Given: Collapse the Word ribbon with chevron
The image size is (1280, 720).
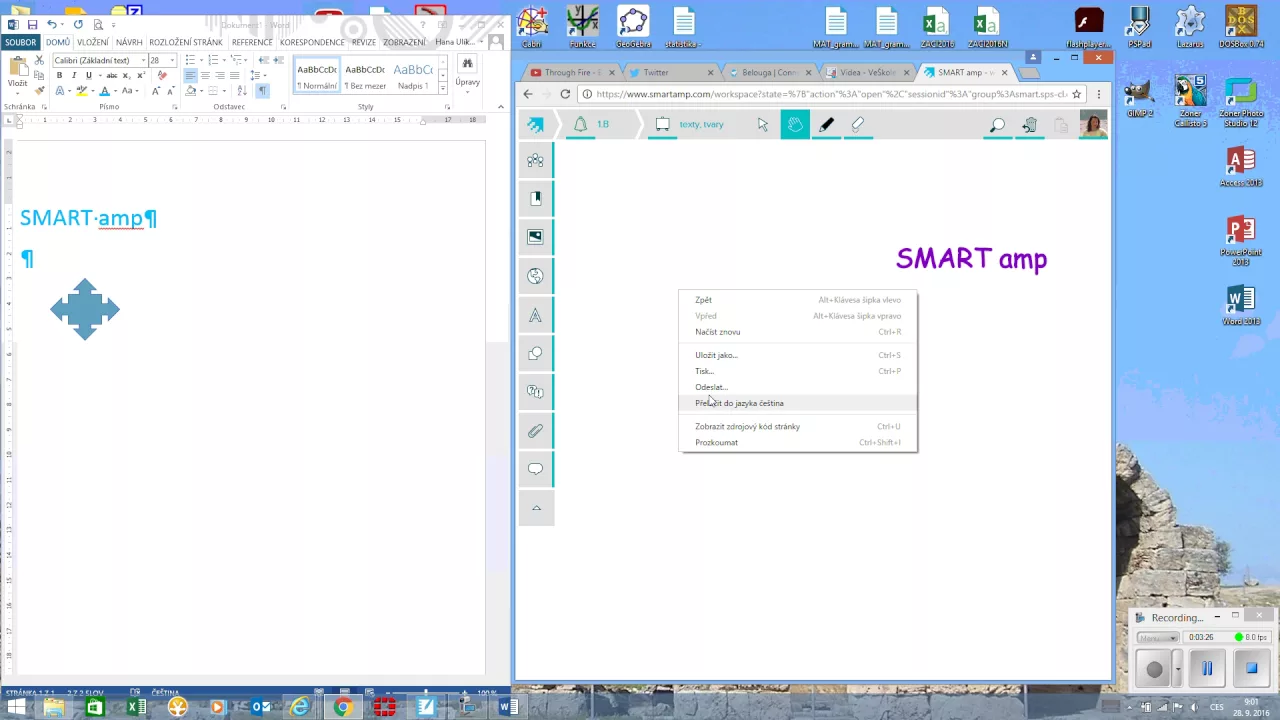Looking at the screenshot, I should click(x=500, y=106).
